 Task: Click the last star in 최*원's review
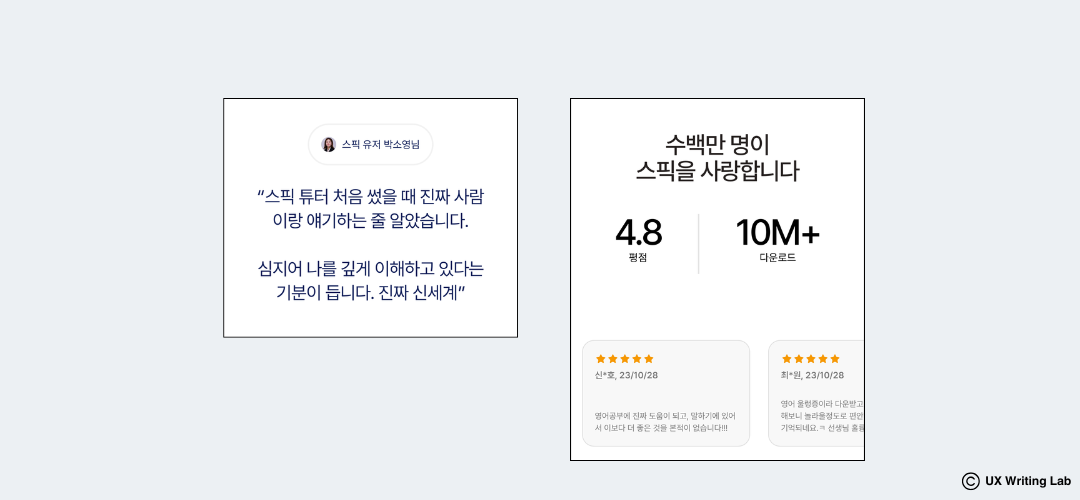tap(835, 359)
